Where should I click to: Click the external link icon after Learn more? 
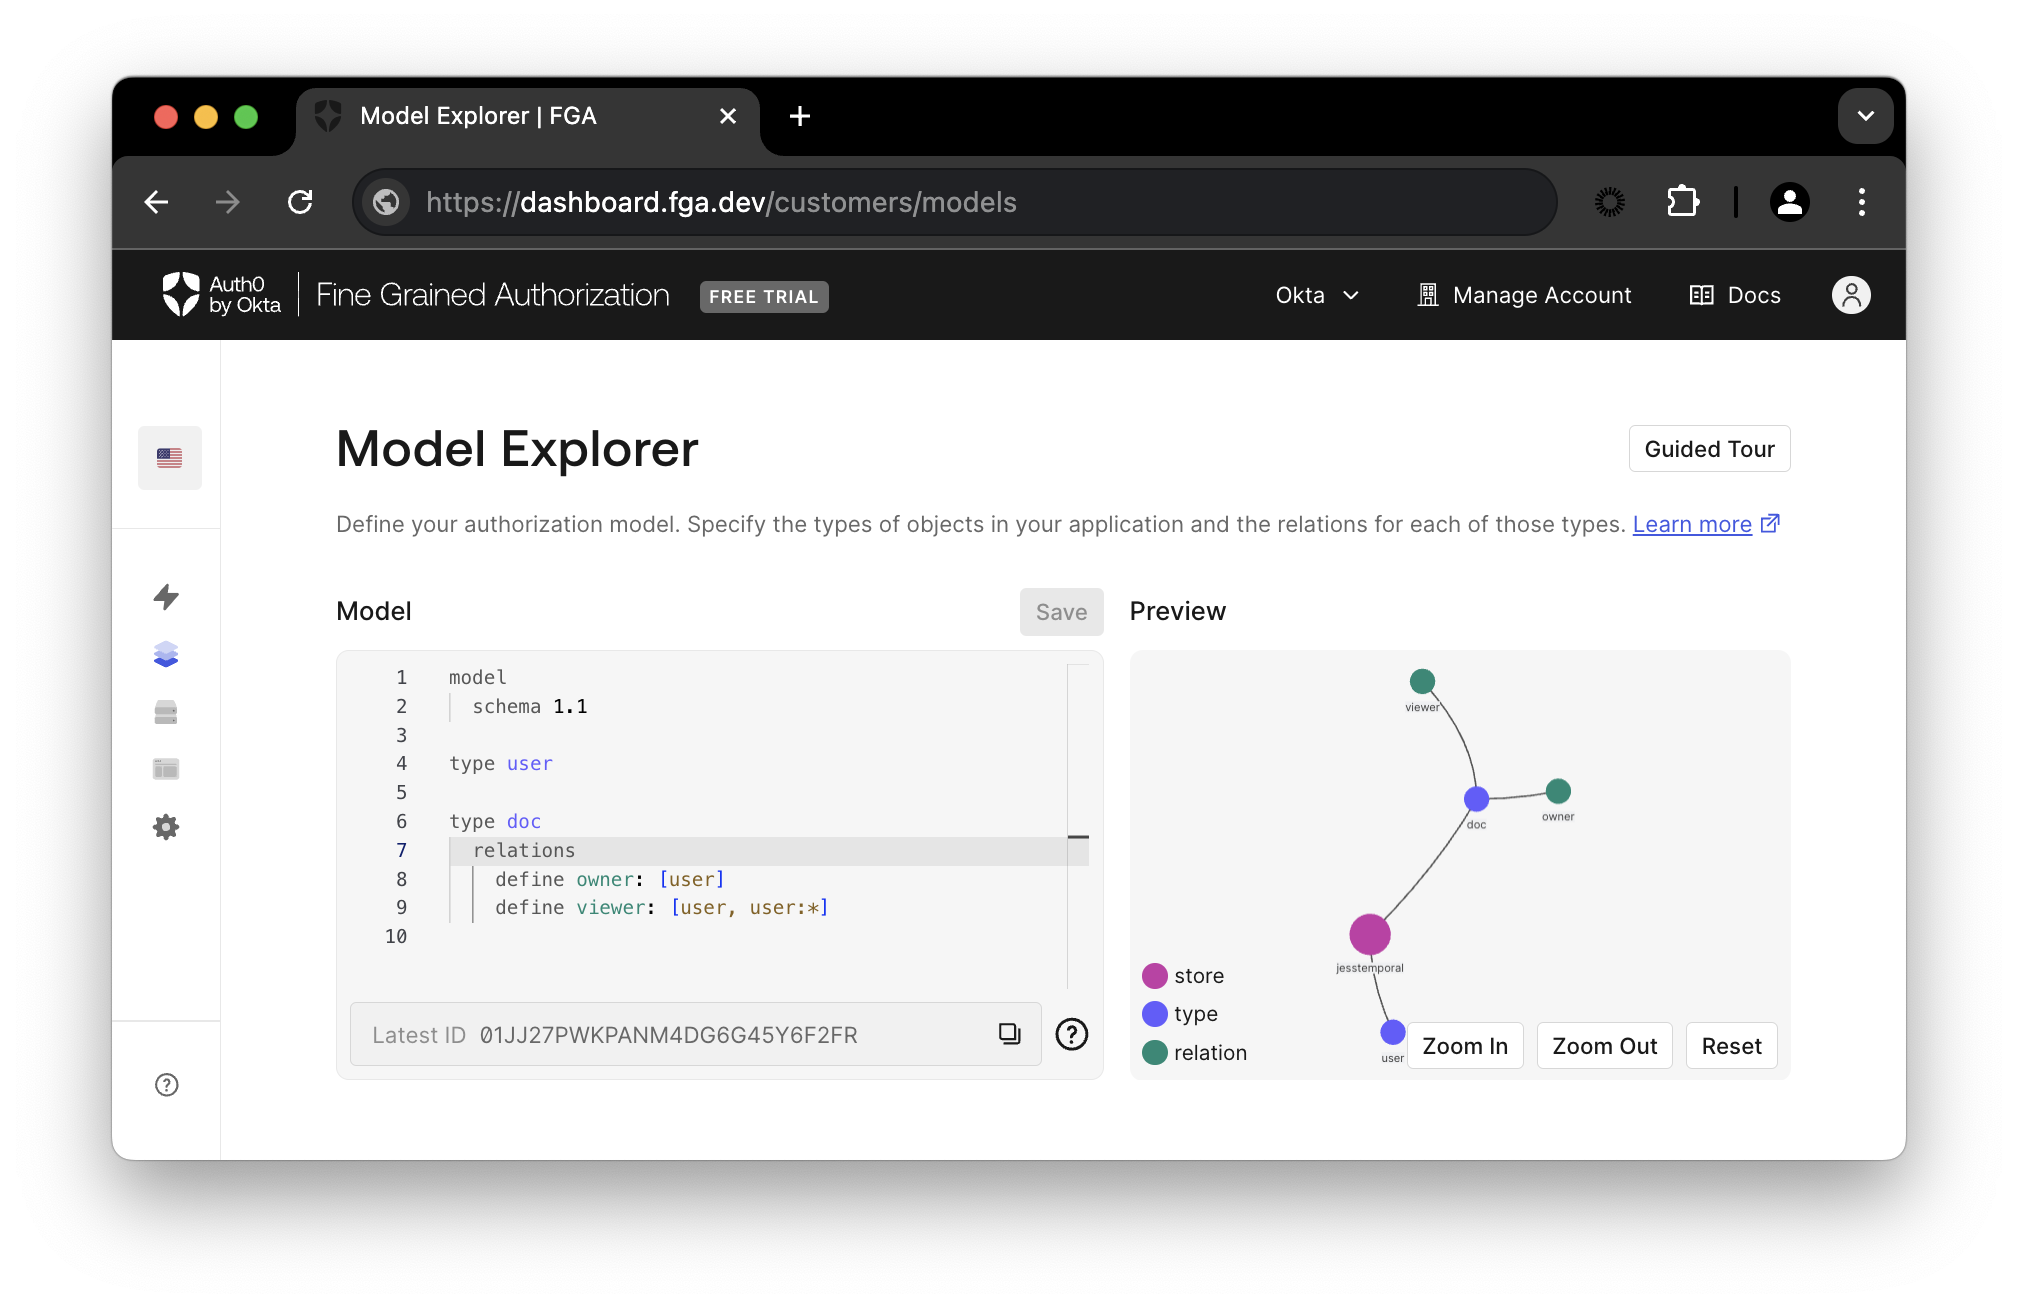coord(1770,523)
